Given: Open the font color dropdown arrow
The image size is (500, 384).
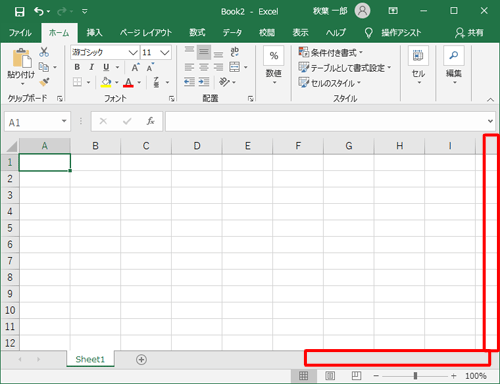Looking at the screenshot, I should click(139, 82).
